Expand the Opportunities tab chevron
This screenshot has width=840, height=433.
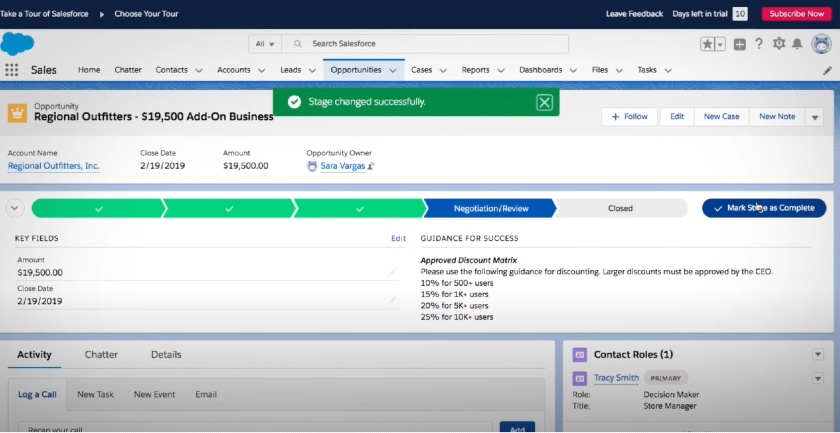pyautogui.click(x=393, y=70)
